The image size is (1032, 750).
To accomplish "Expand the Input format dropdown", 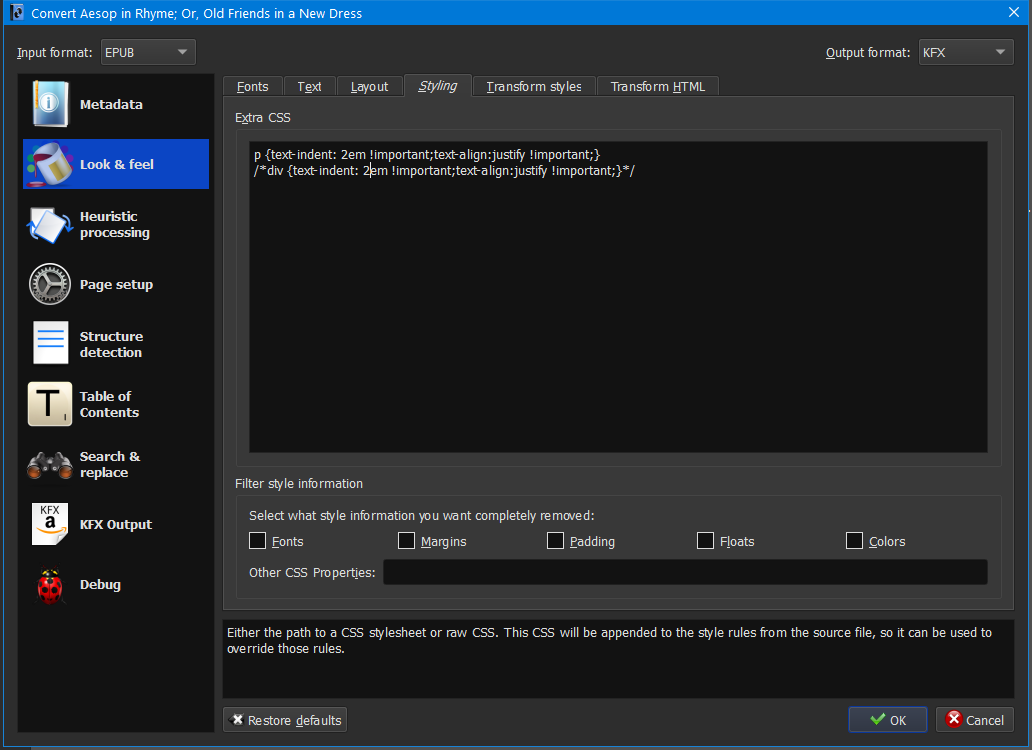I will (147, 52).
